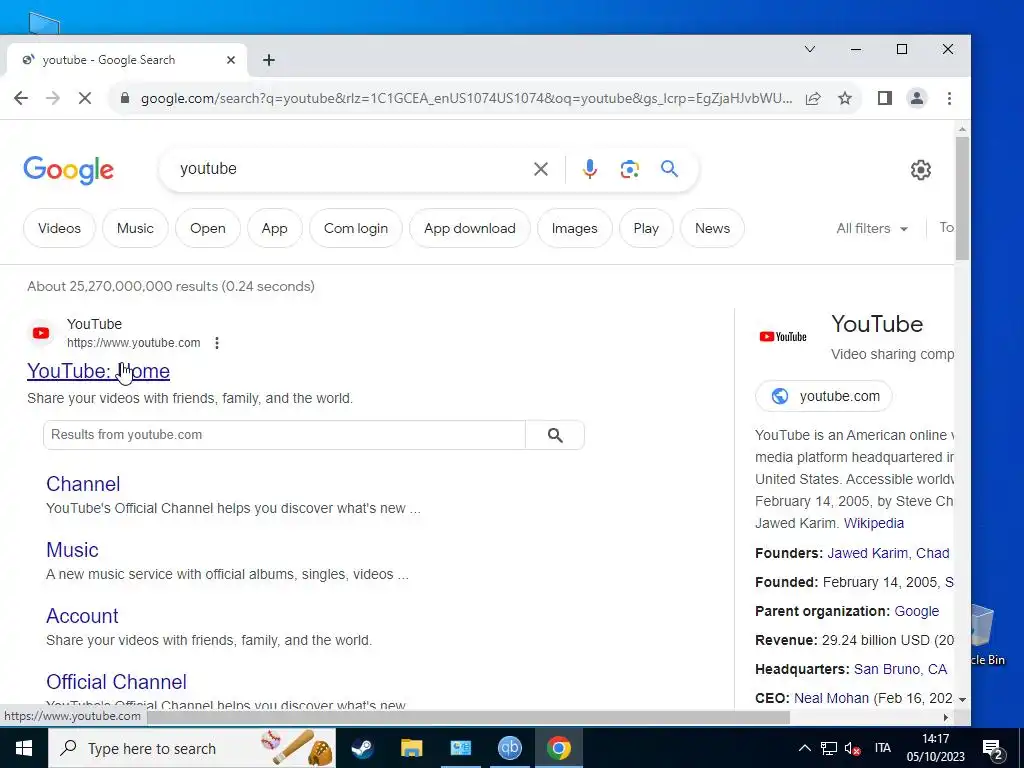The width and height of the screenshot is (1024, 768).
Task: Open YouTube: Home result link
Action: (99, 371)
